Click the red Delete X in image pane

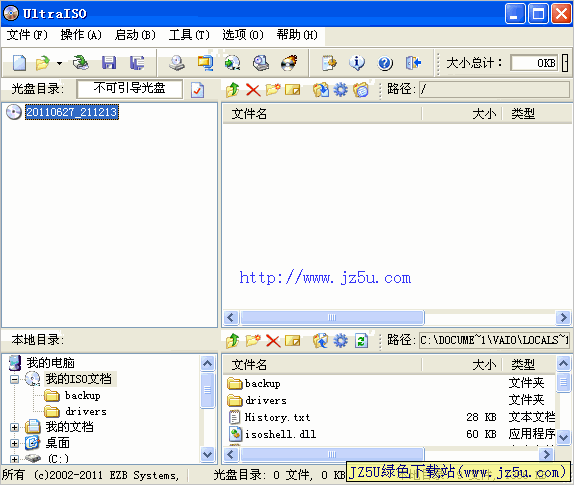point(253,90)
